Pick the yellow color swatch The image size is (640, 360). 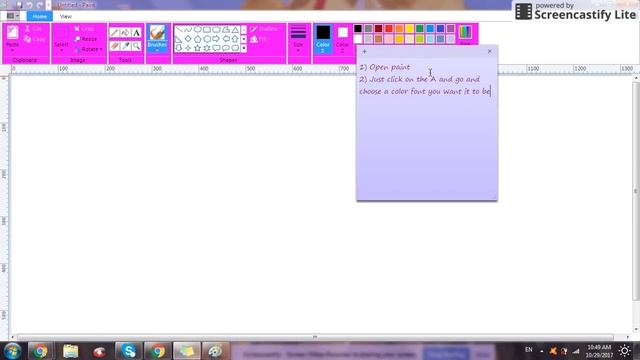[x=409, y=29]
